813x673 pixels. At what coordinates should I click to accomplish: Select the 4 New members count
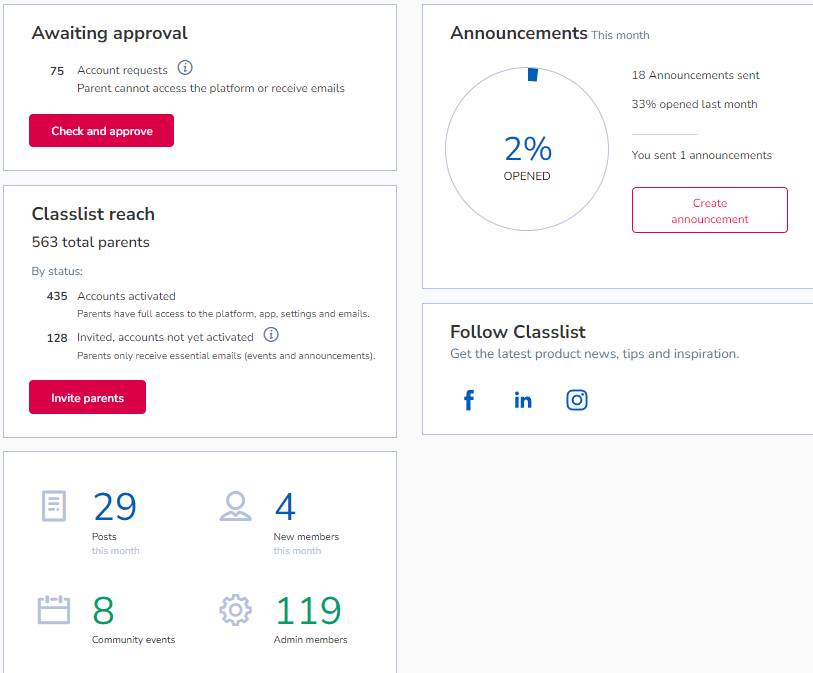[285, 507]
